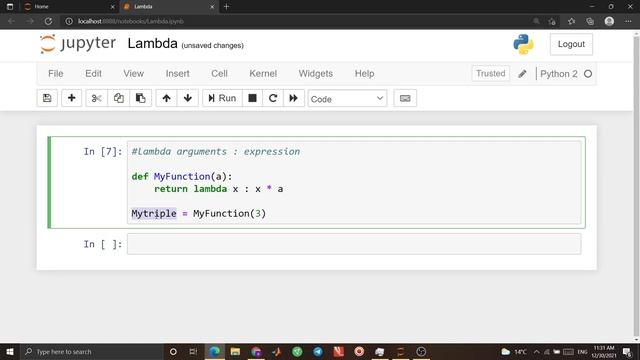Screen dimensions: 640x360
Task: Restart the kernel with circular arrow icon
Action: coord(273,98)
